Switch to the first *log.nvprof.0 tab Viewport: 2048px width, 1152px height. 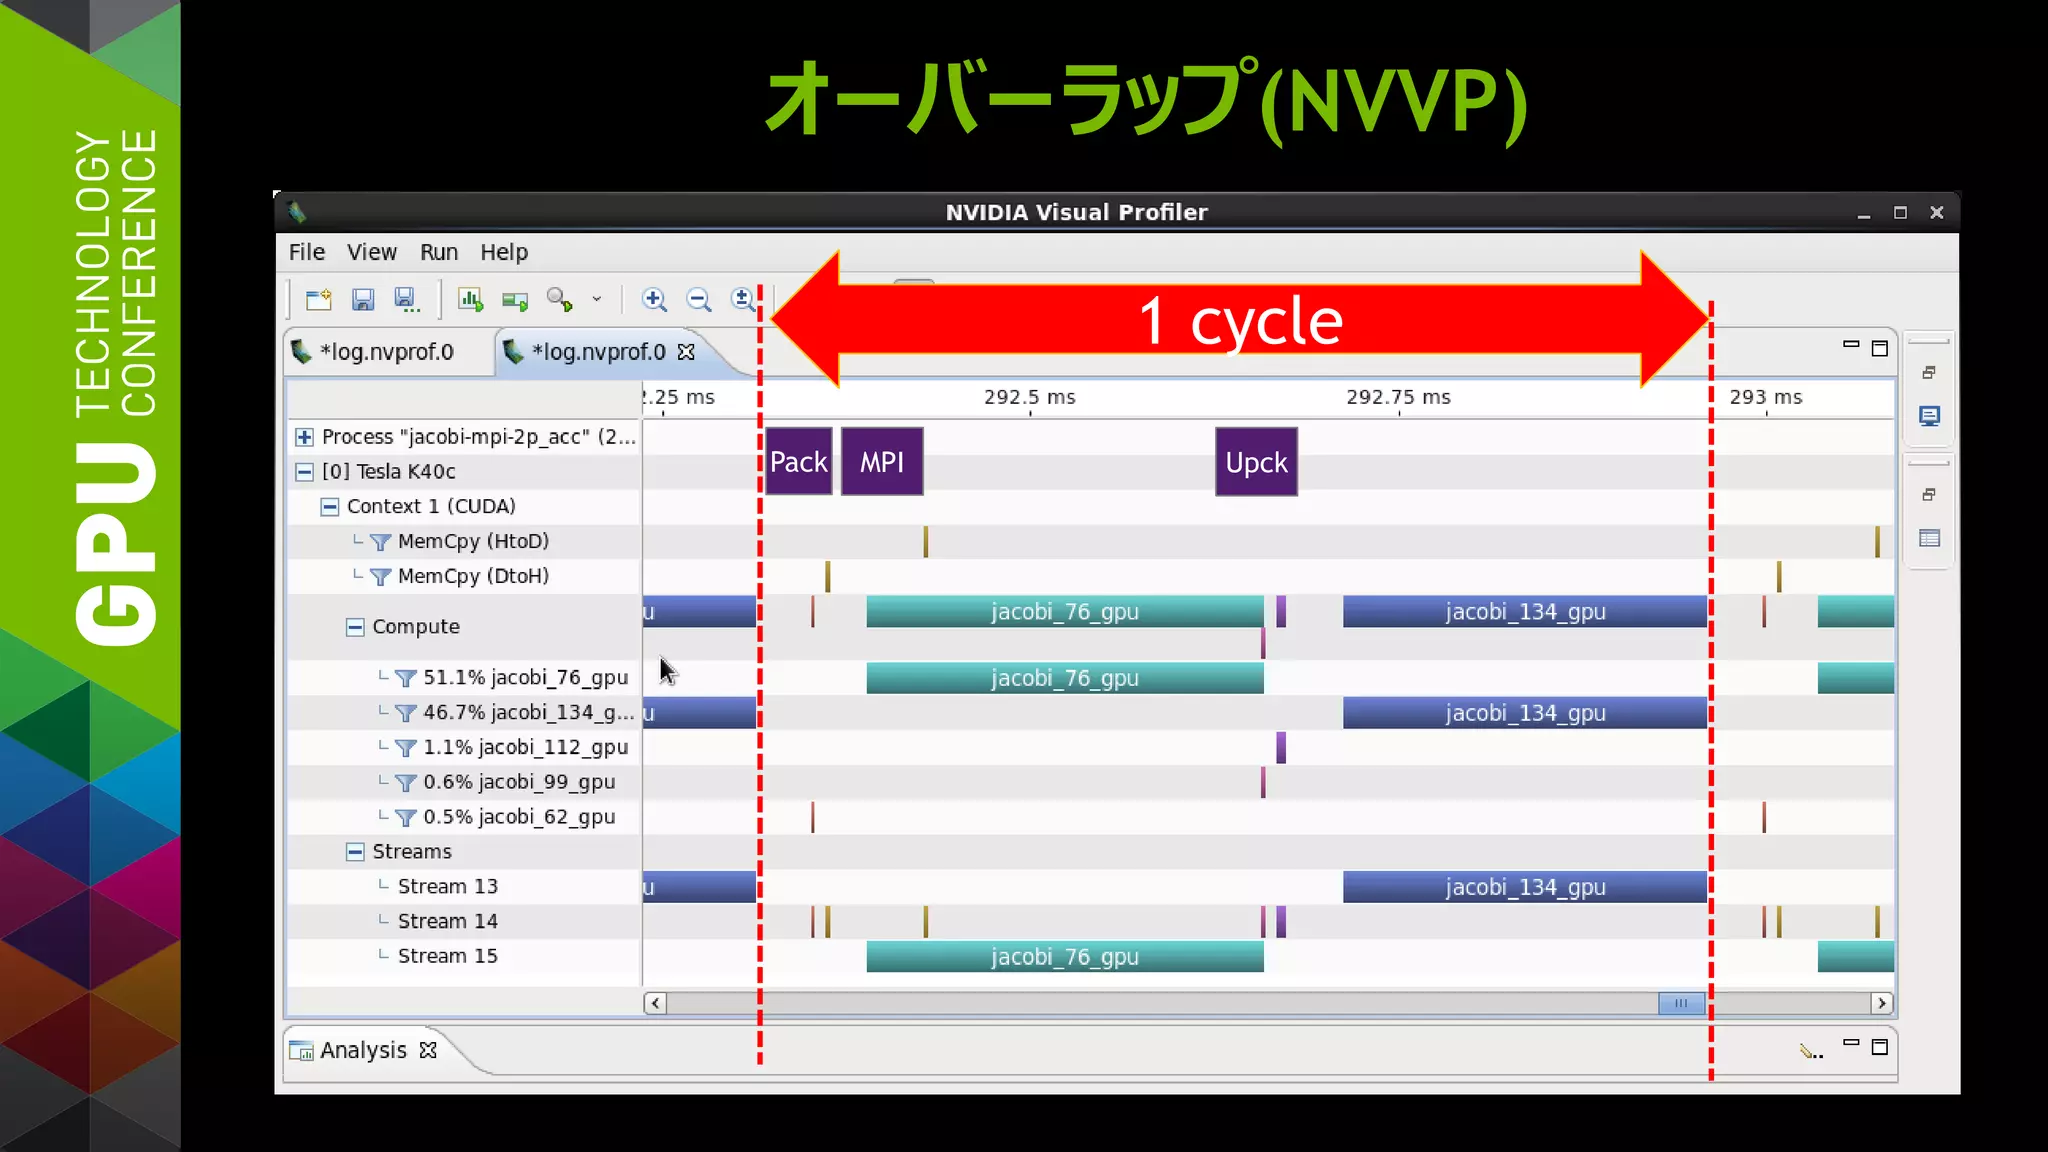(386, 352)
